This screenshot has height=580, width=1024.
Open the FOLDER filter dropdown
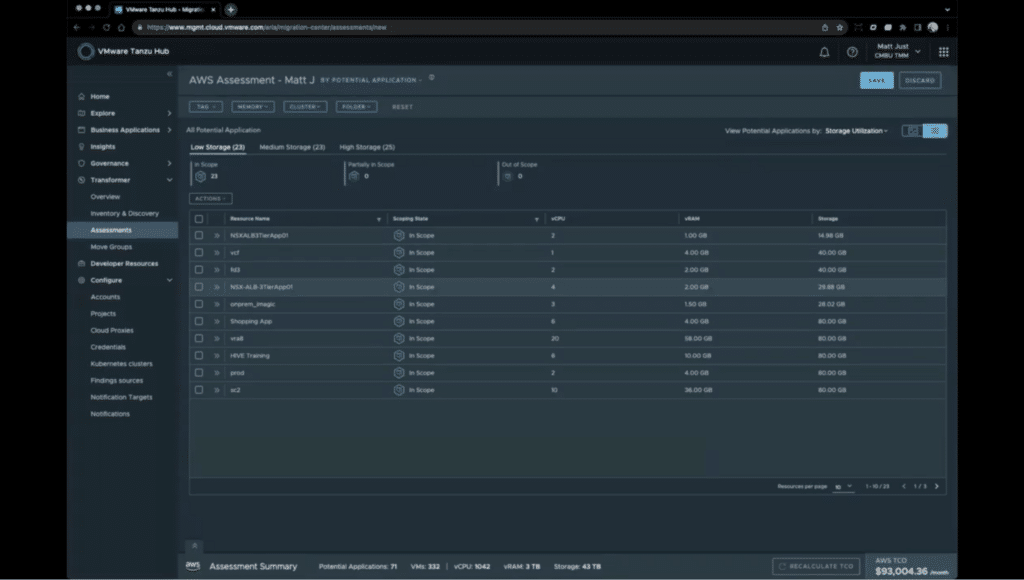click(357, 106)
